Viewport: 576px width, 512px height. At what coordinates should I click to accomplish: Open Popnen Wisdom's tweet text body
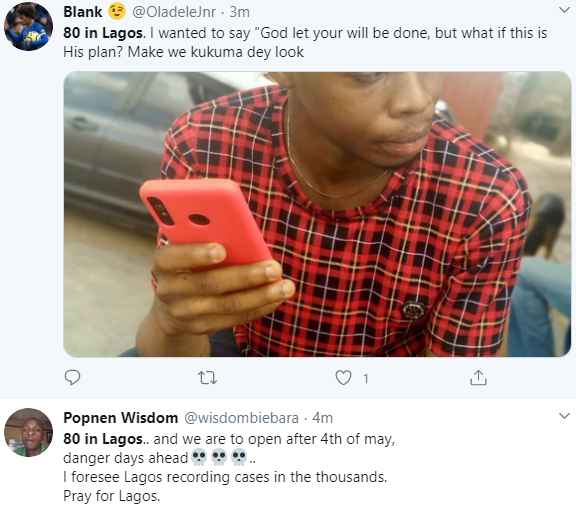click(x=230, y=467)
